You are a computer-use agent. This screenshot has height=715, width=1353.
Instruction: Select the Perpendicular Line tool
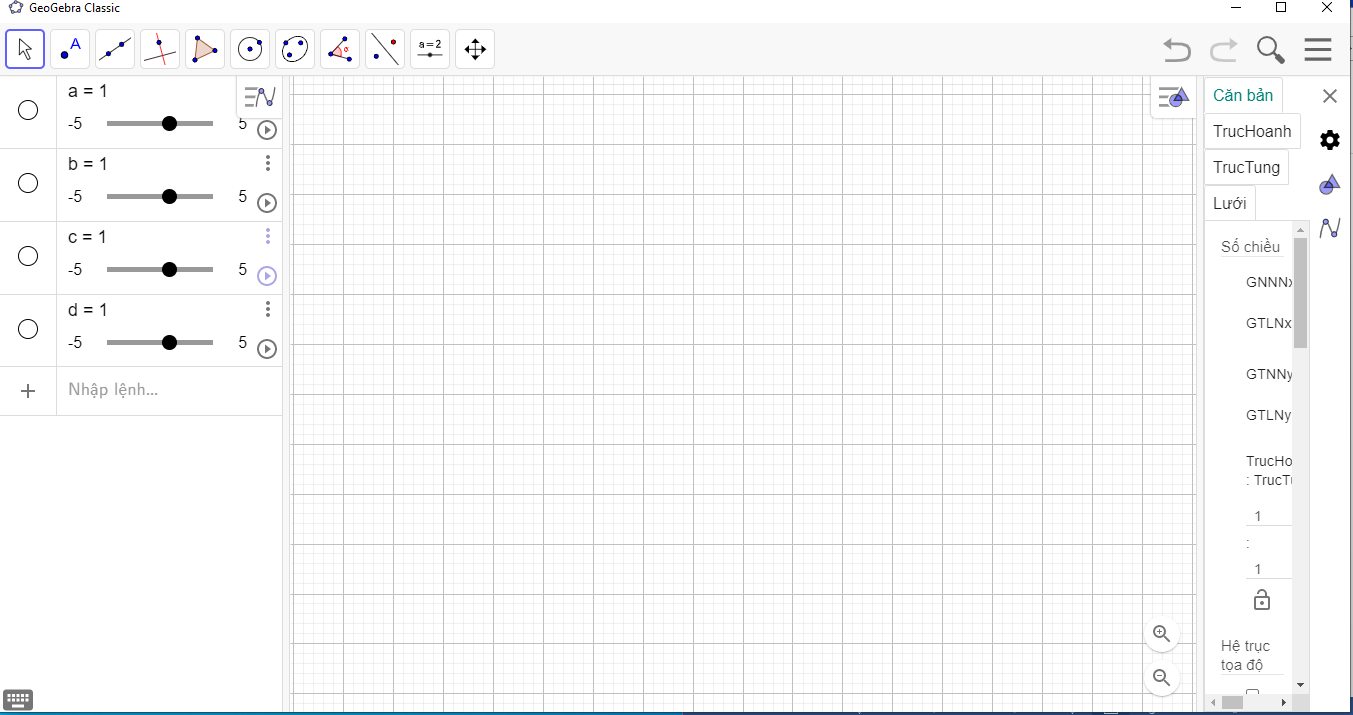[160, 49]
